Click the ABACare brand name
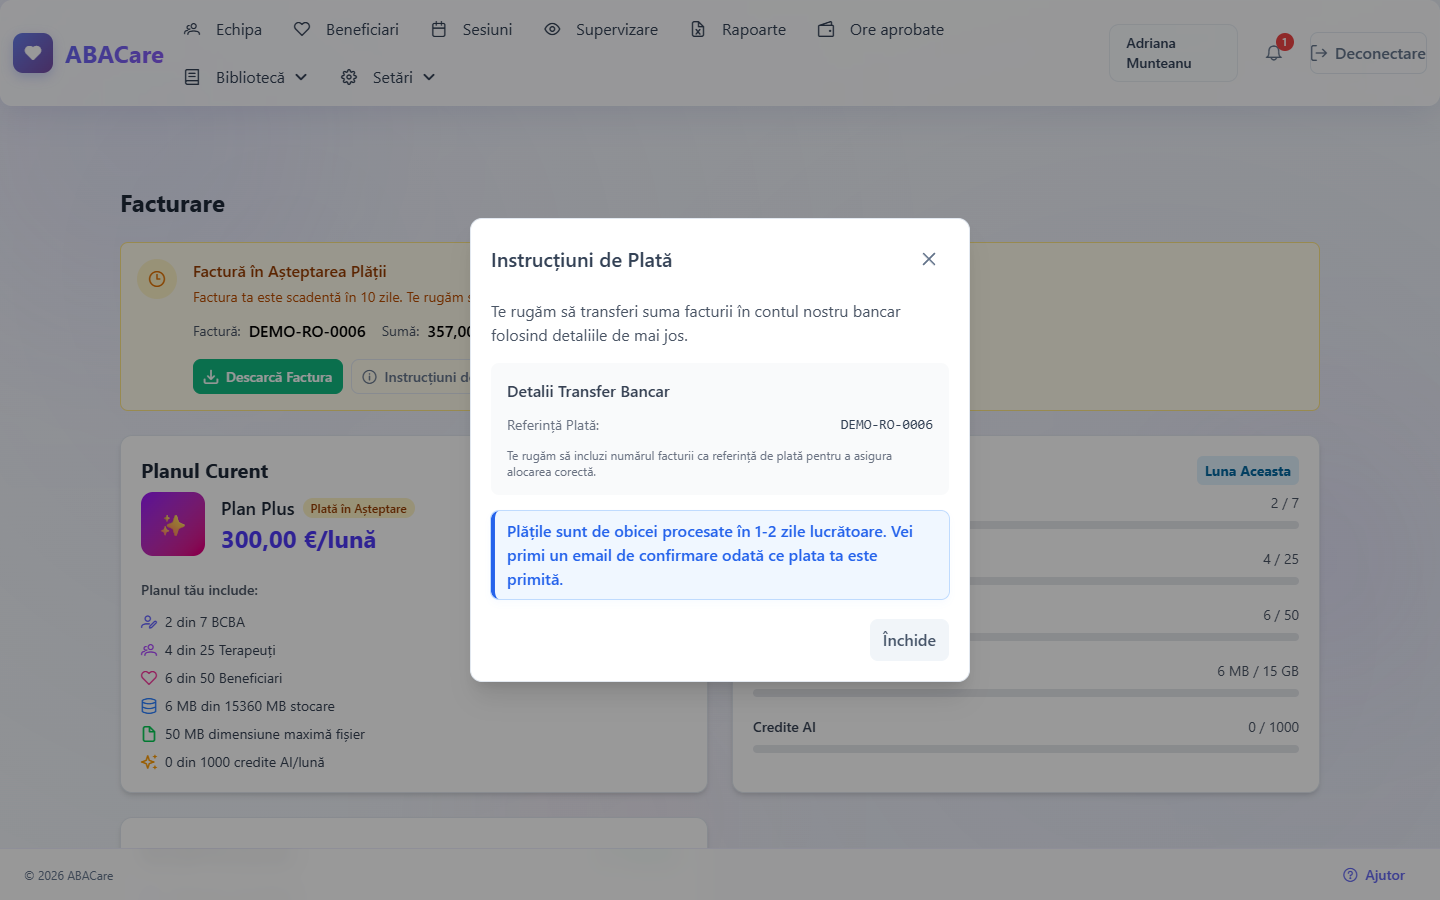This screenshot has width=1440, height=900. (114, 55)
